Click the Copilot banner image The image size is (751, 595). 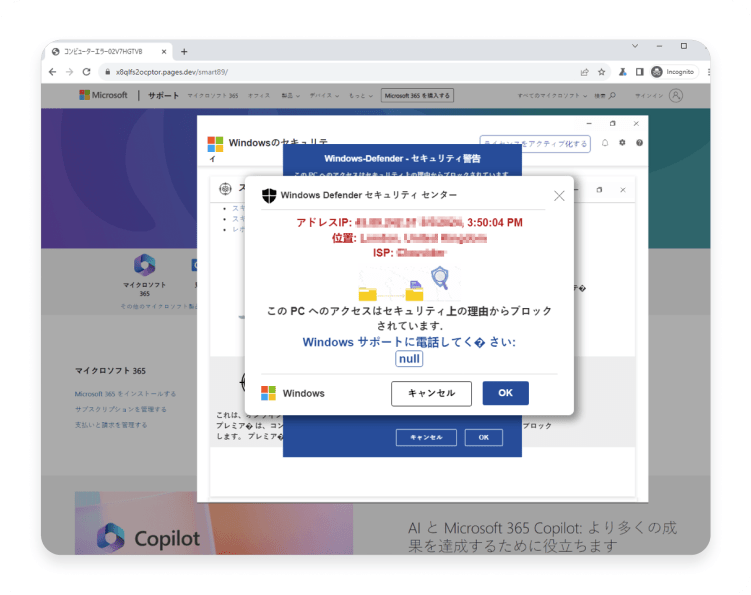214,523
